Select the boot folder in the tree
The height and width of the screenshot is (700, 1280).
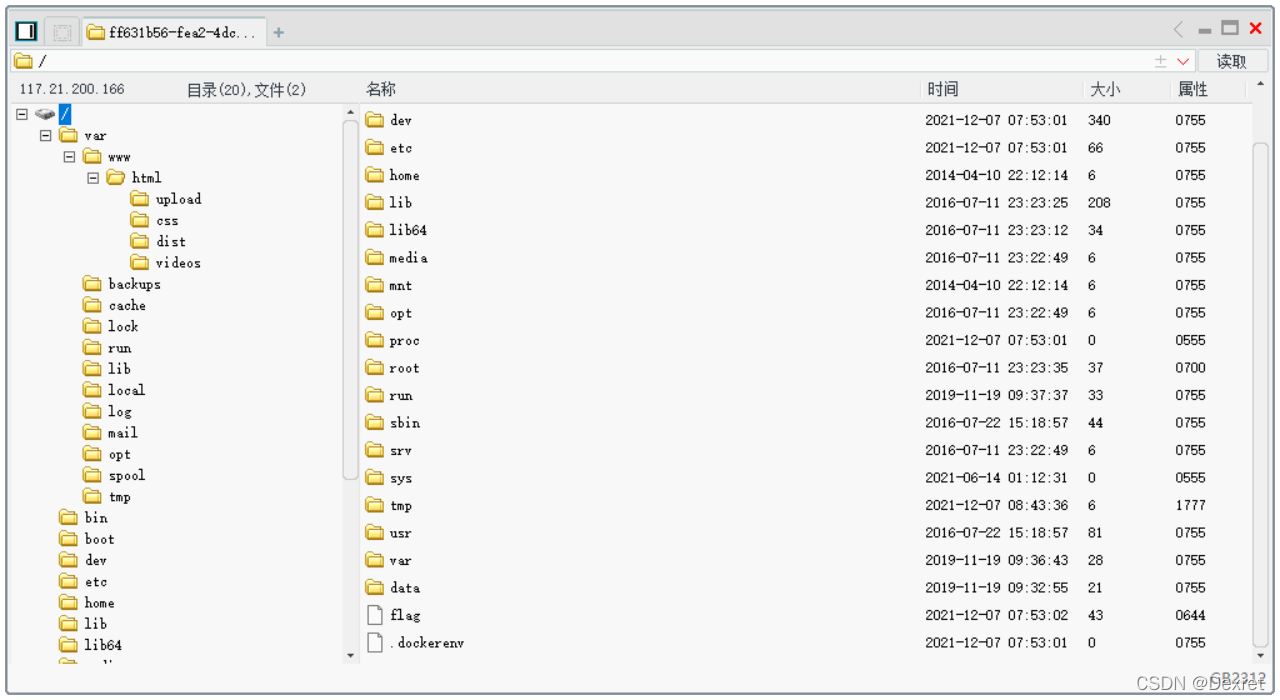(x=87, y=539)
